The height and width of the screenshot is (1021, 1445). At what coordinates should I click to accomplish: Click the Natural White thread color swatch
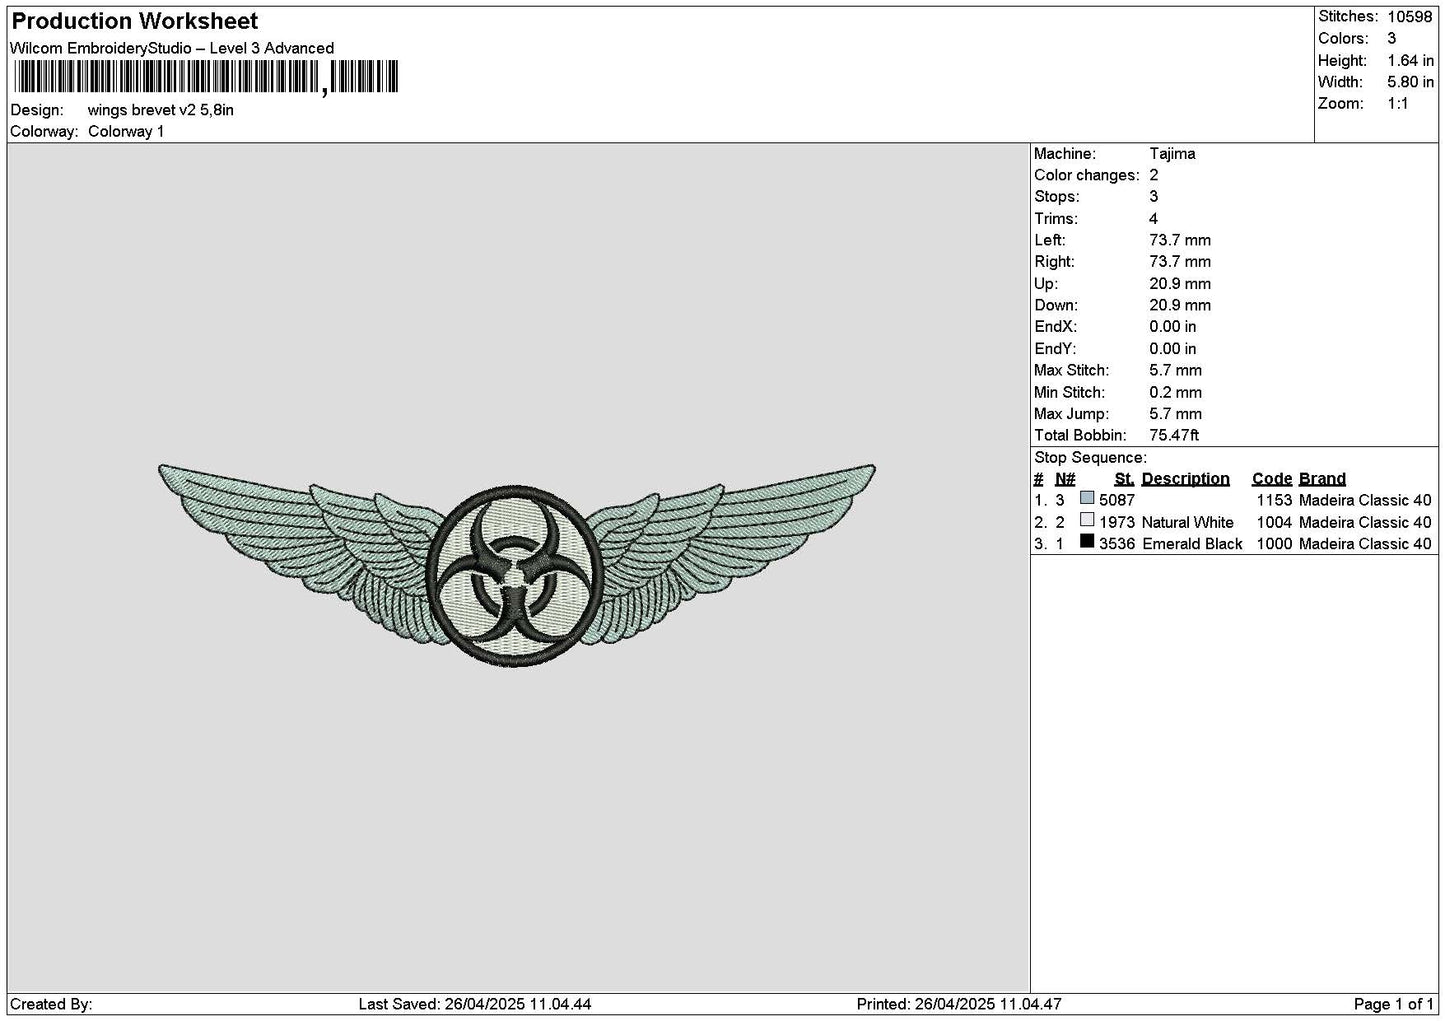(x=1087, y=520)
